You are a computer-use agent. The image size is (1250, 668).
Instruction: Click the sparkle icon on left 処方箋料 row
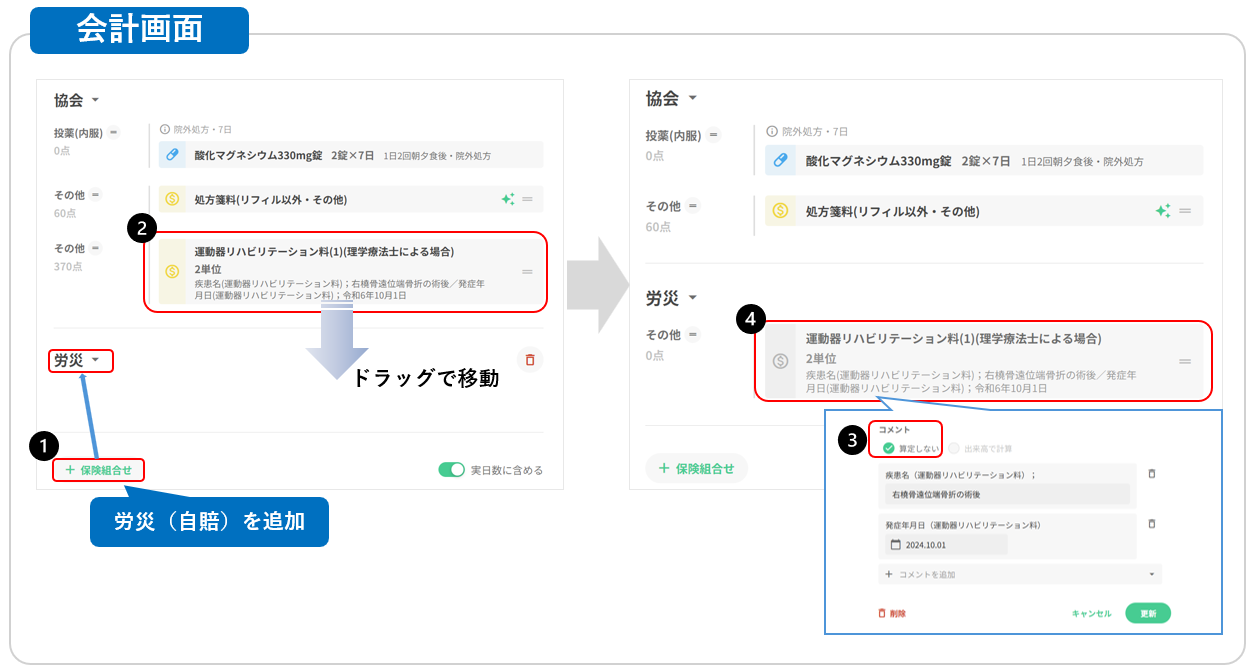point(508,199)
